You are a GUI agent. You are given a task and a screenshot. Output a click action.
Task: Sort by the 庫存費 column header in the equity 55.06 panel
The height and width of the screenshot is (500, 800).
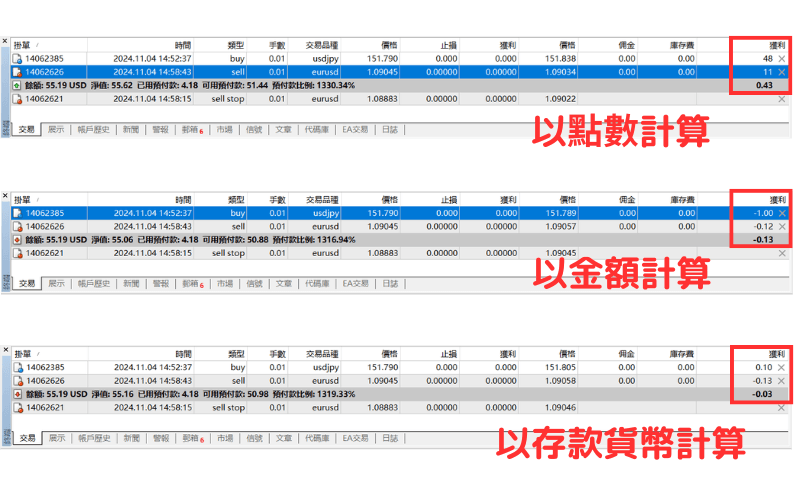[x=667, y=200]
